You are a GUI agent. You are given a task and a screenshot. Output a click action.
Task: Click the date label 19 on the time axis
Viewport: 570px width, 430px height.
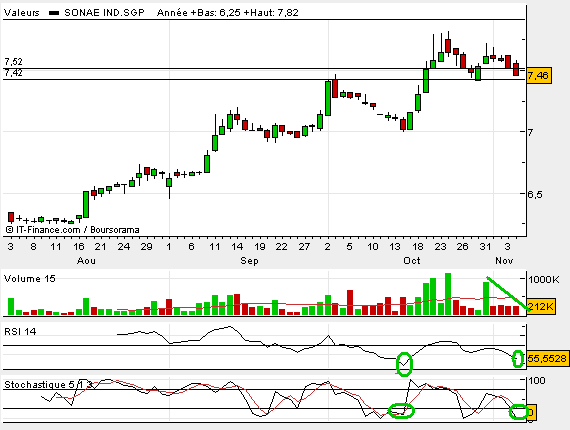click(x=260, y=247)
